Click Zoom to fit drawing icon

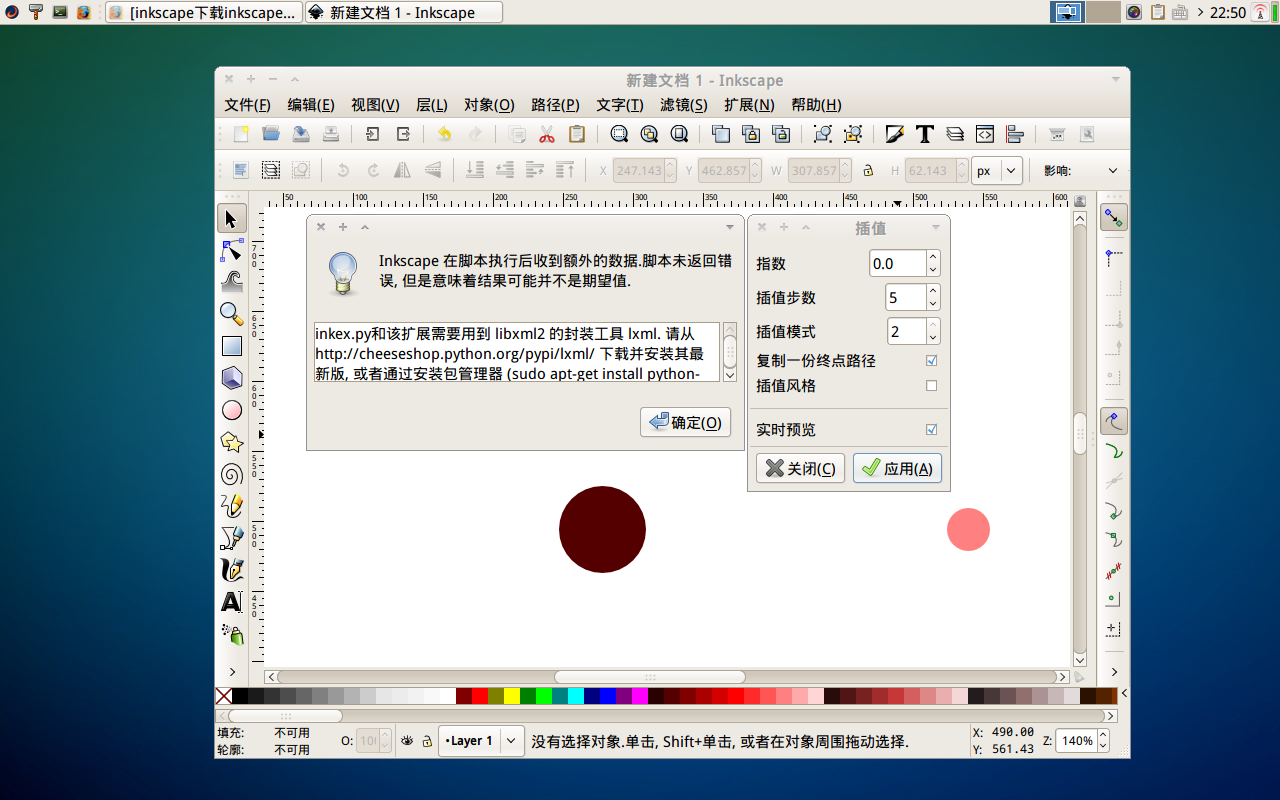point(649,134)
